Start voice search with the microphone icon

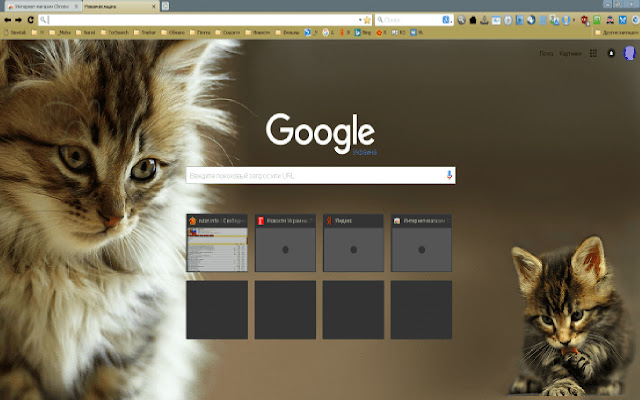click(449, 175)
